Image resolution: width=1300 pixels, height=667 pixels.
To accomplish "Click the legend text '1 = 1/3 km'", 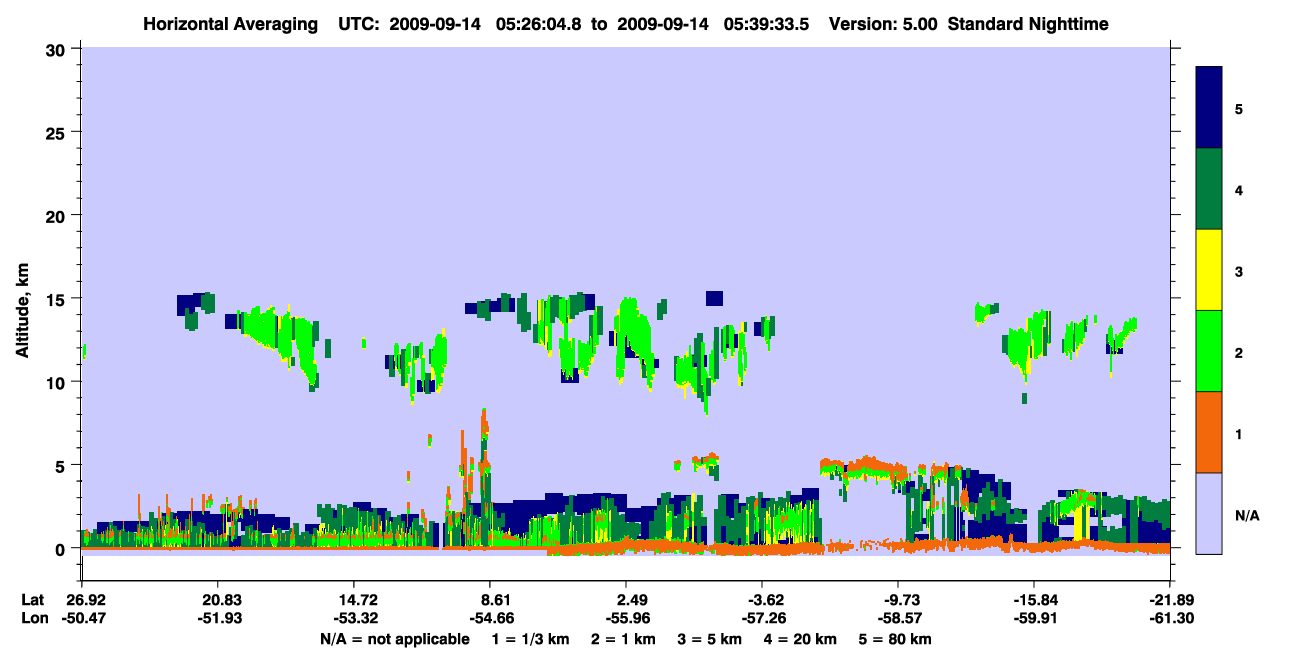I will [530, 638].
